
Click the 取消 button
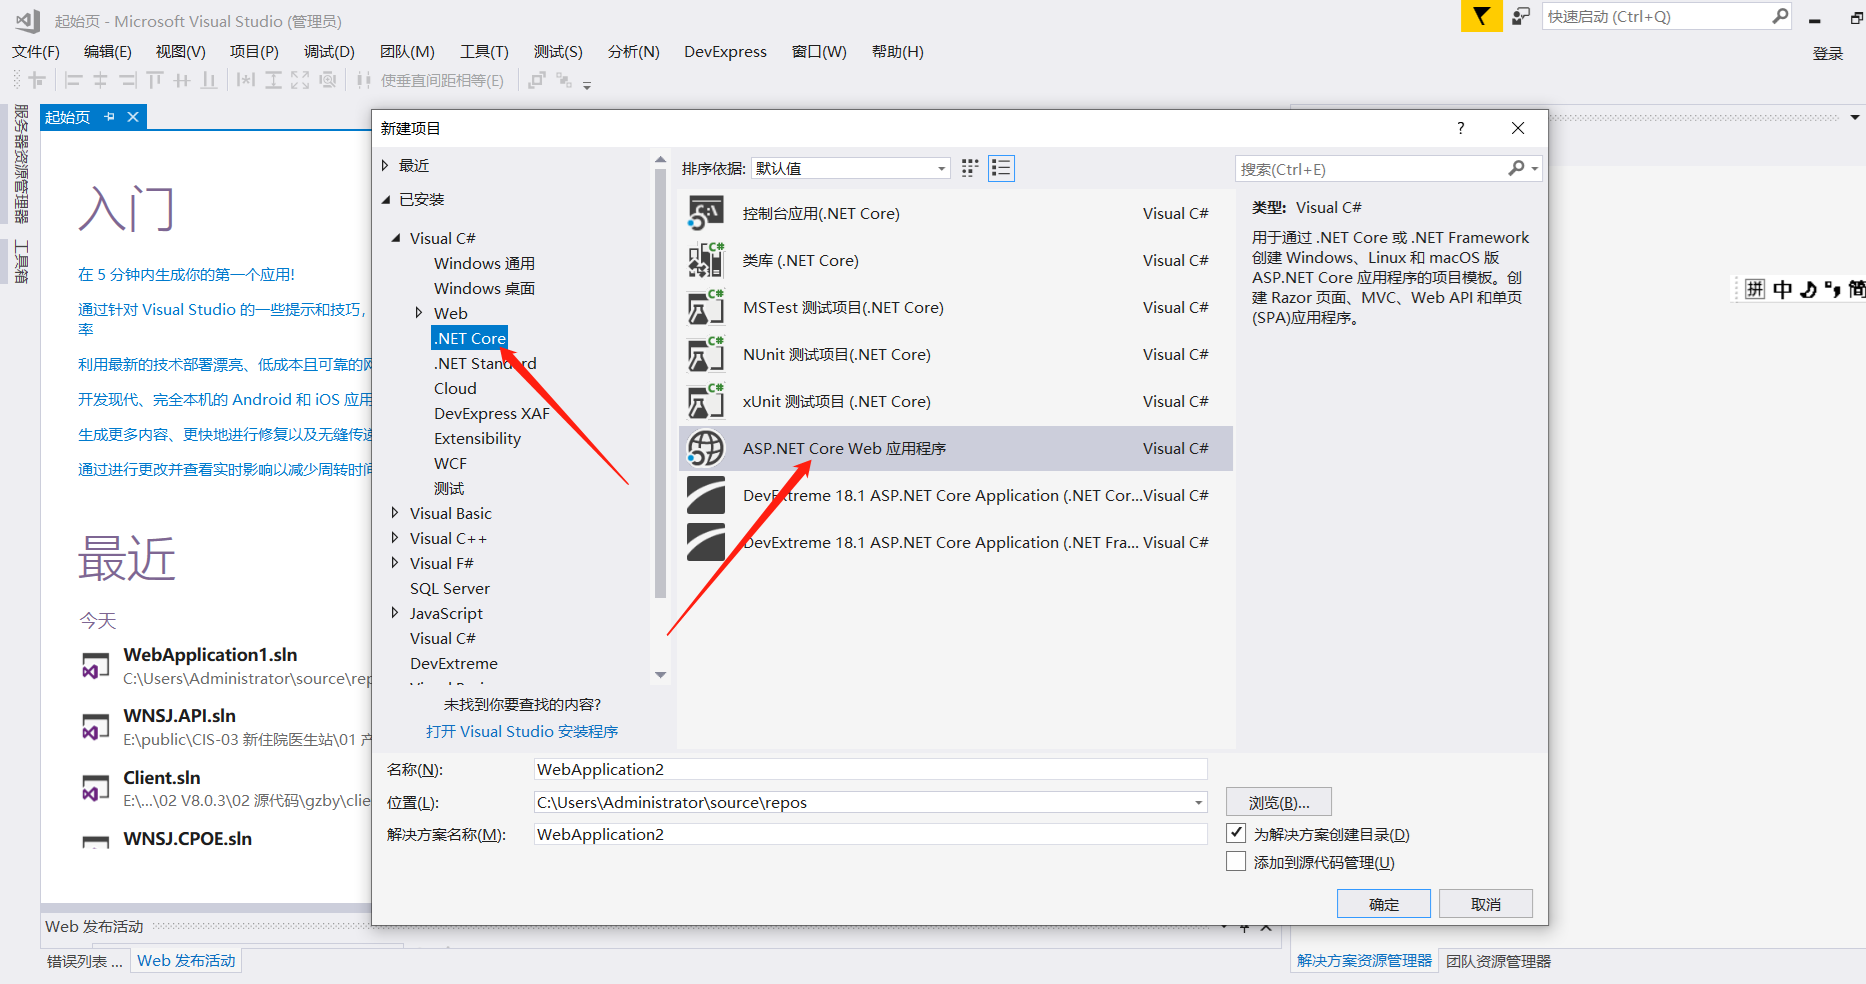(x=1486, y=904)
